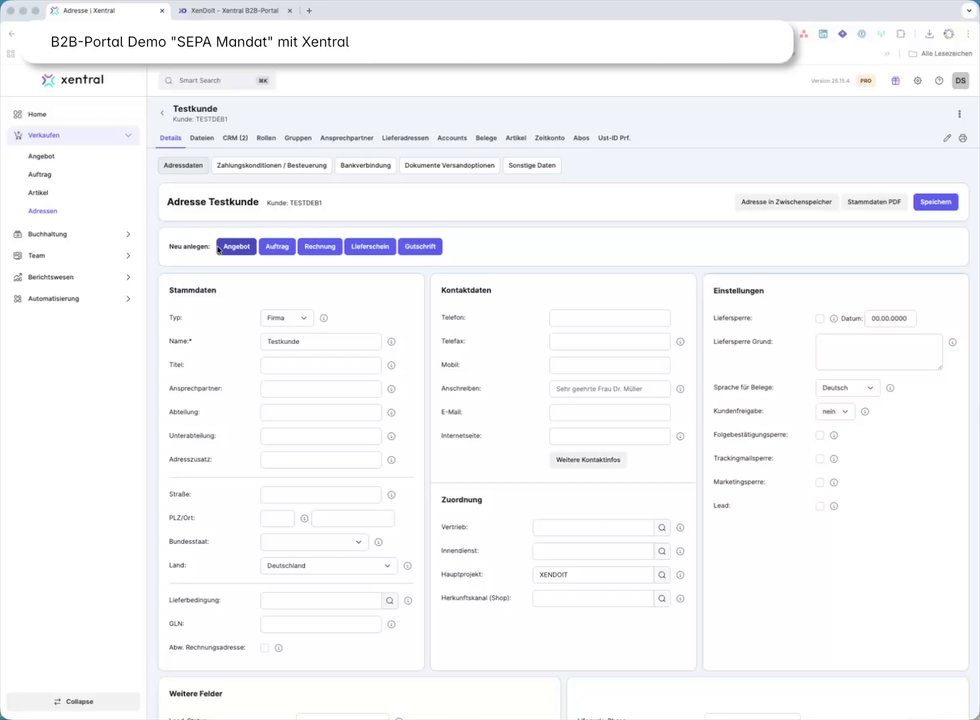Image resolution: width=980 pixels, height=720 pixels.
Task: Toggle Marketingsperre checkbox
Action: 819,482
